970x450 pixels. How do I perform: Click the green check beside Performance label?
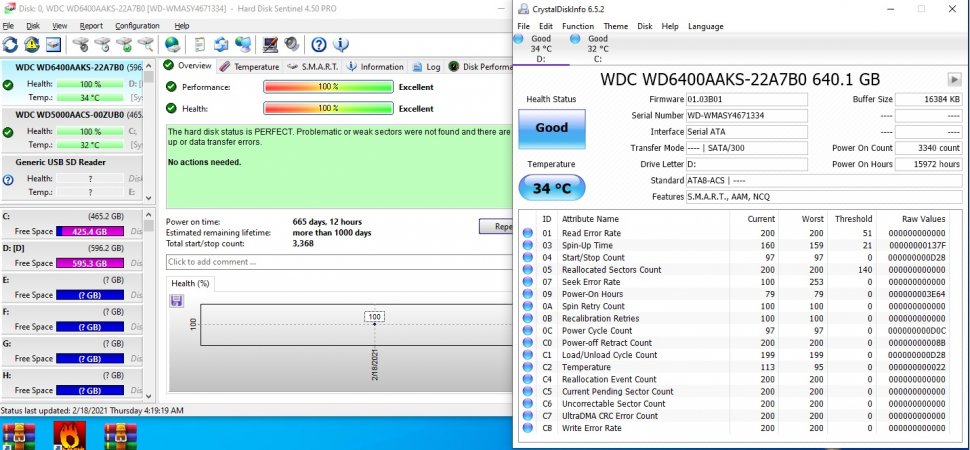click(x=171, y=87)
